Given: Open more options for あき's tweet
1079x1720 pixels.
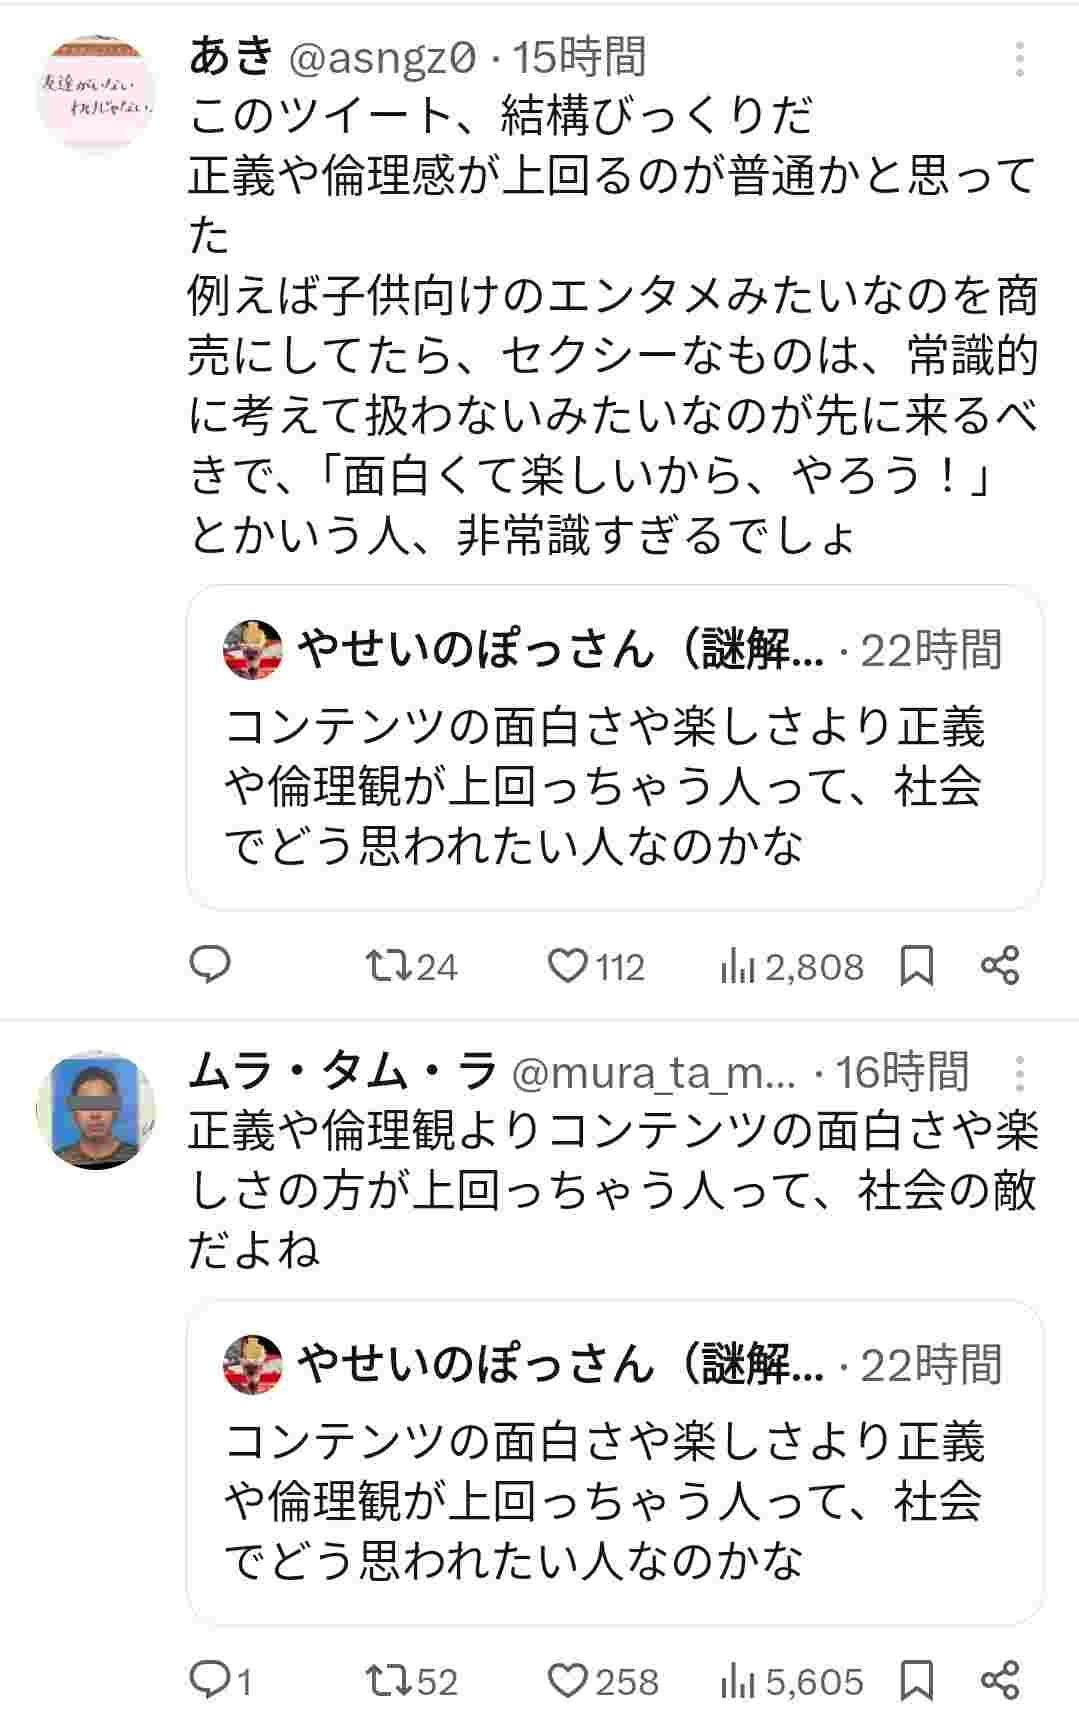Looking at the screenshot, I should tap(1019, 60).
